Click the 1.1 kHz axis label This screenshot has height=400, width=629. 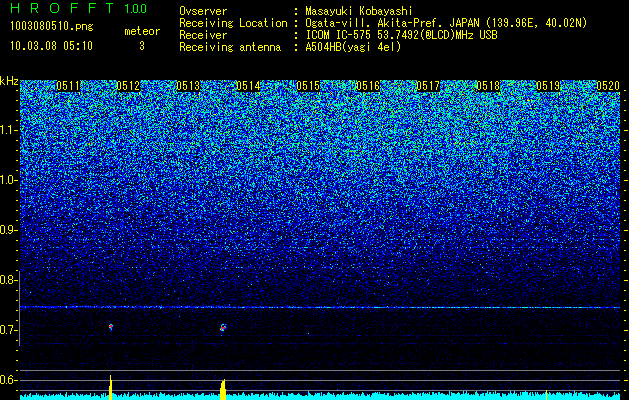tap(6, 130)
